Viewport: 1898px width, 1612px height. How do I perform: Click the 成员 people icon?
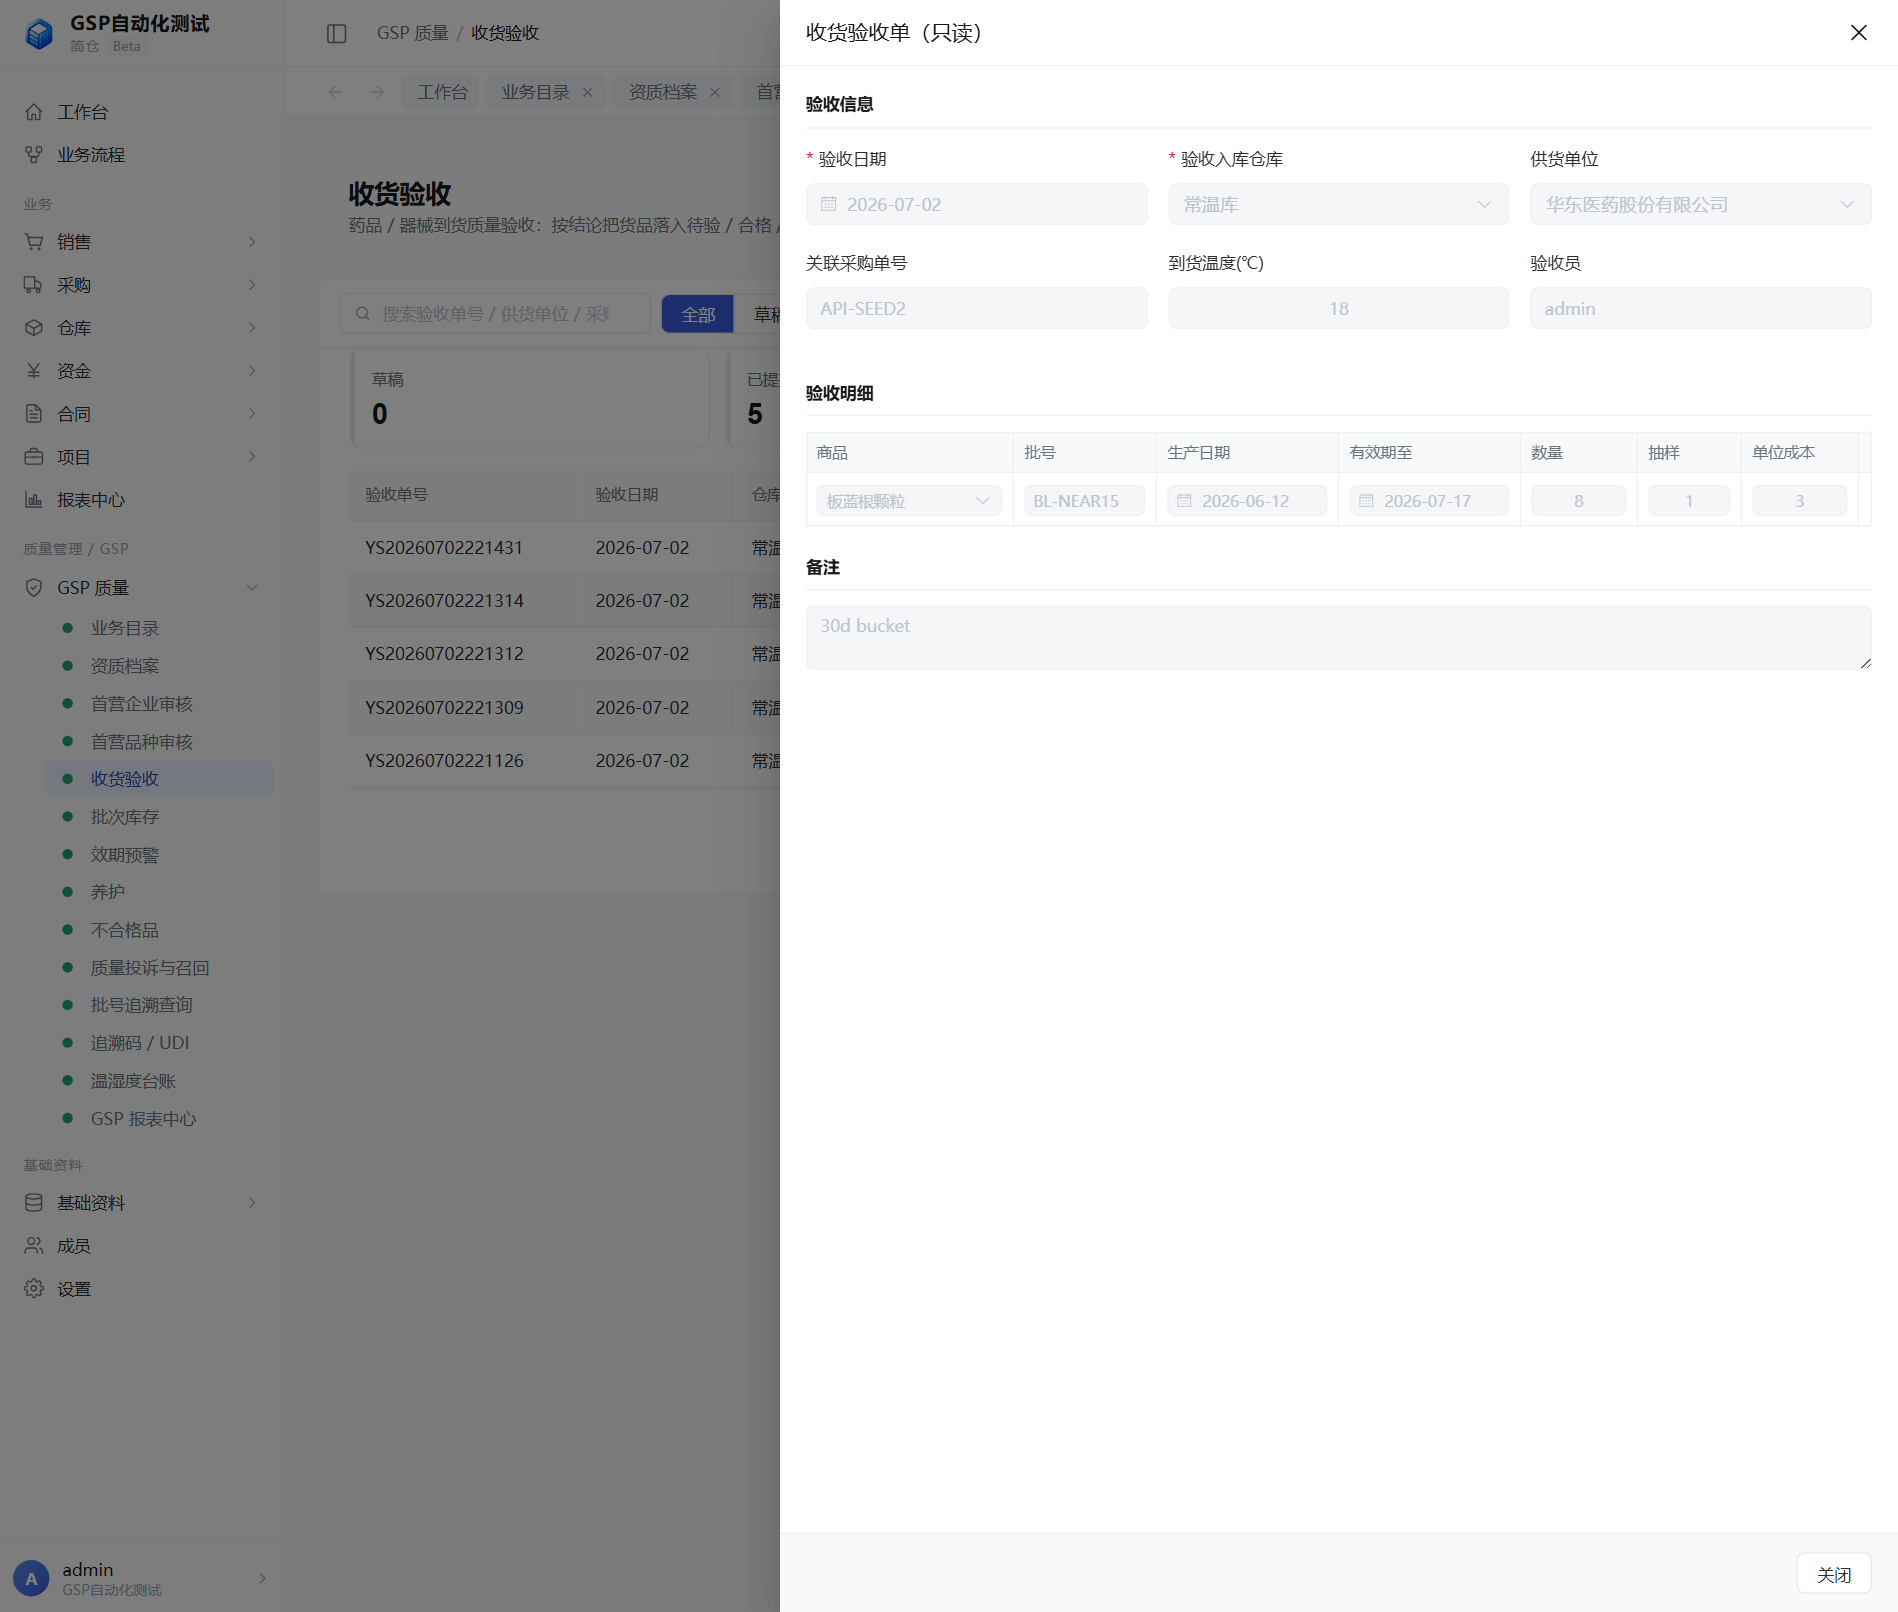pyautogui.click(x=34, y=1246)
